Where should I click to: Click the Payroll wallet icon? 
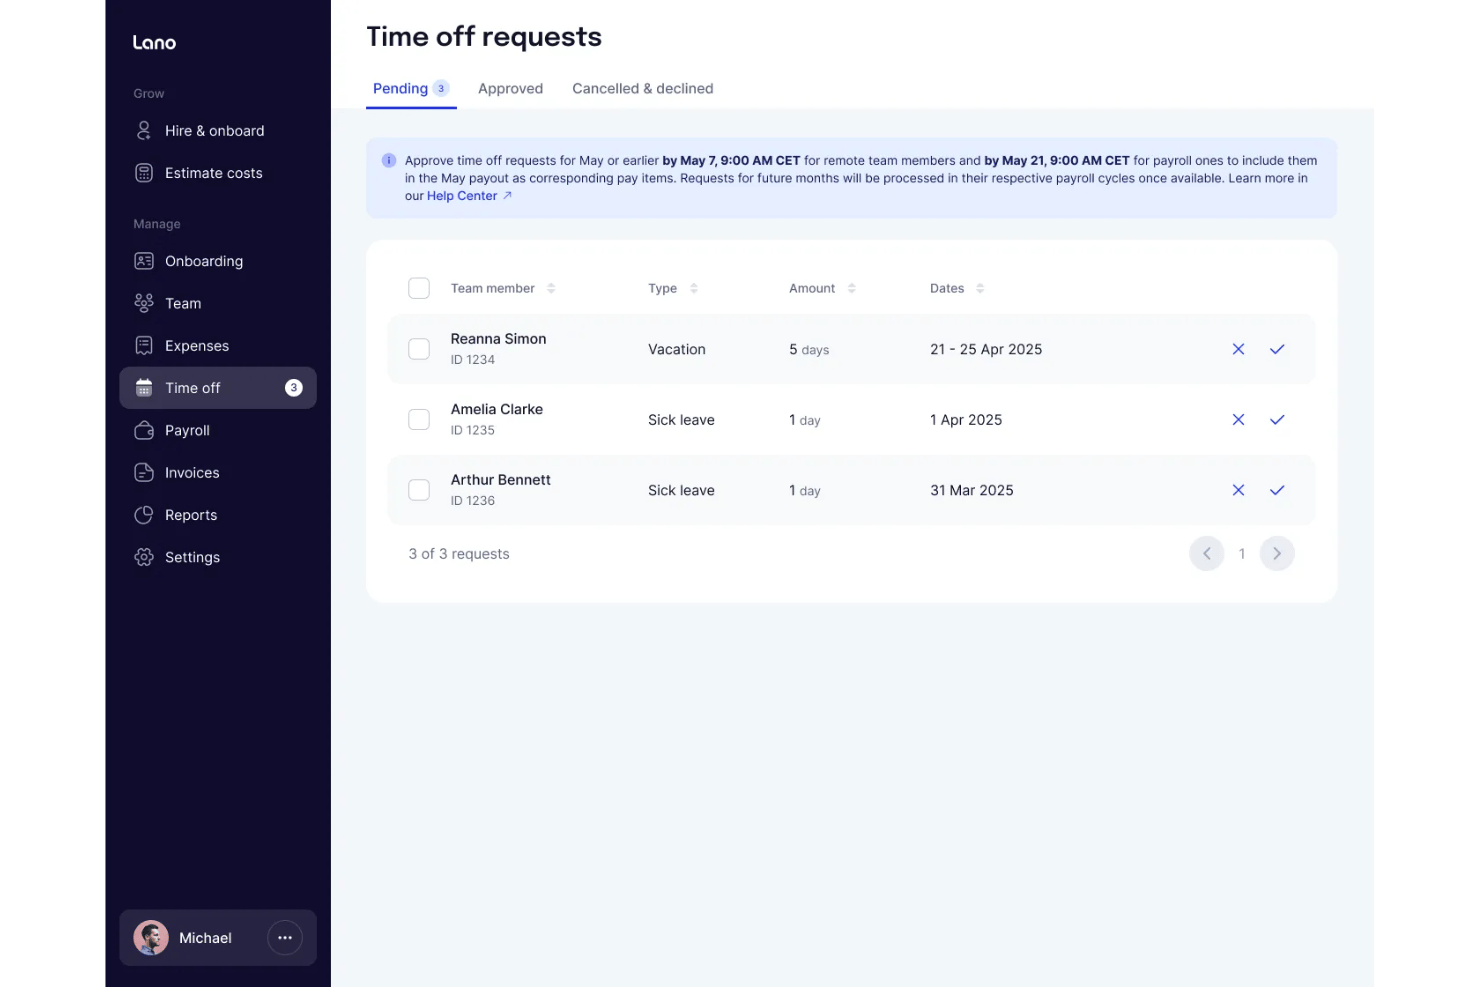[x=144, y=430]
